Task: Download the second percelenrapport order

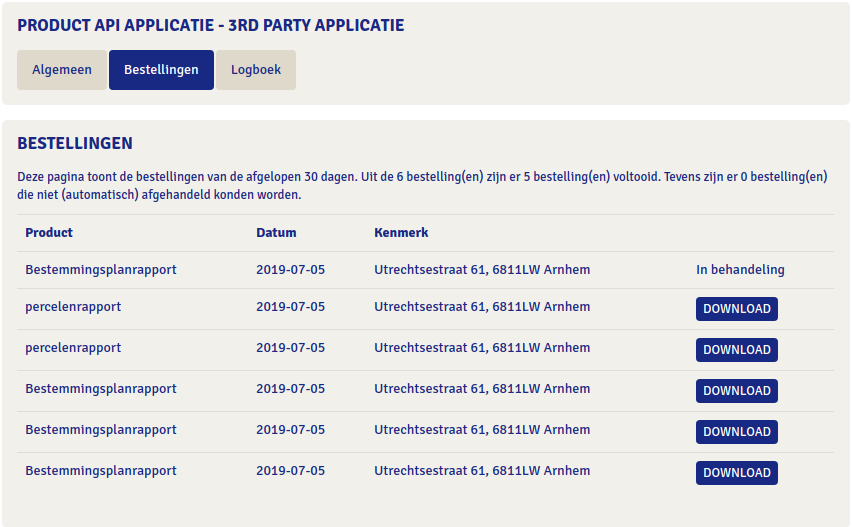Action: coord(736,350)
